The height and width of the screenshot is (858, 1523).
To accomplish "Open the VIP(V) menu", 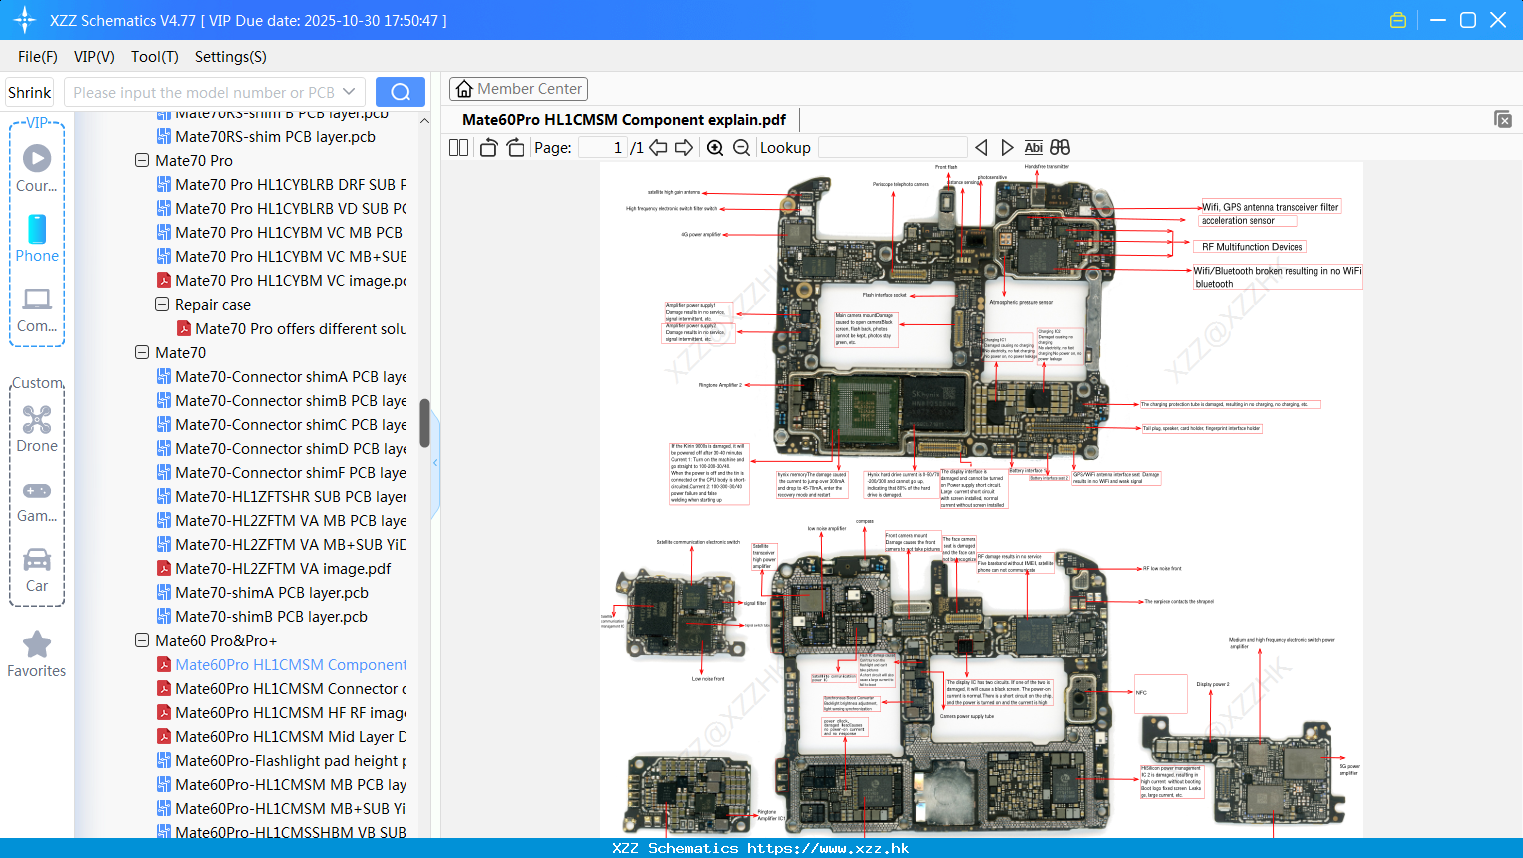I will [94, 57].
